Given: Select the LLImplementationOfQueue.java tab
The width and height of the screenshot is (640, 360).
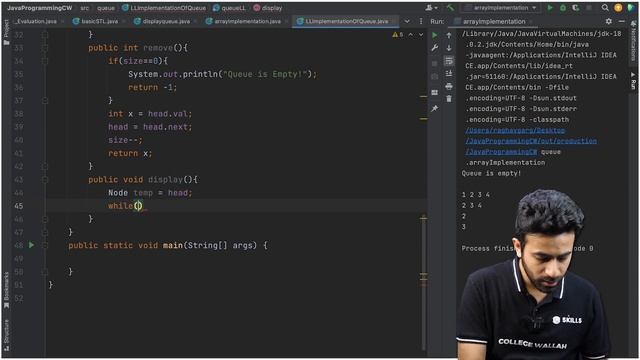Looking at the screenshot, I should 346,21.
